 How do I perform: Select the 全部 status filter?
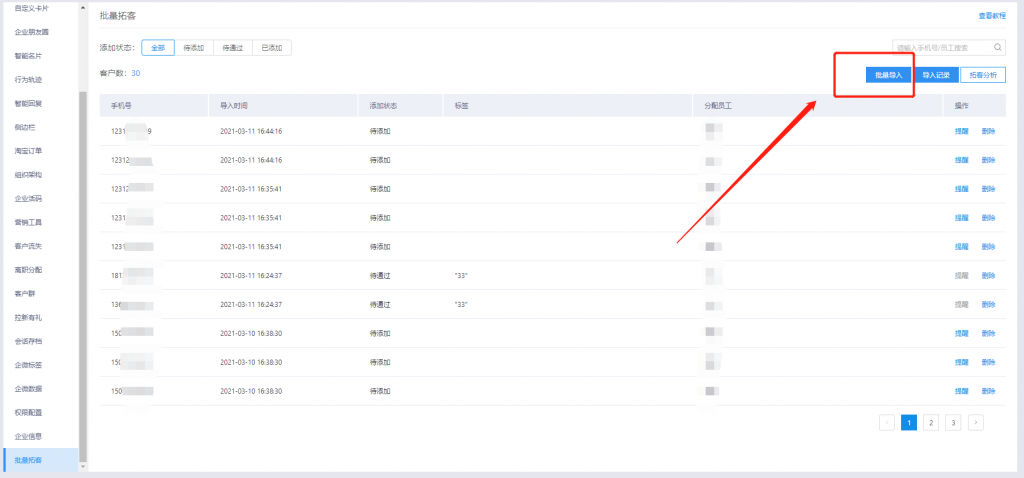158,48
